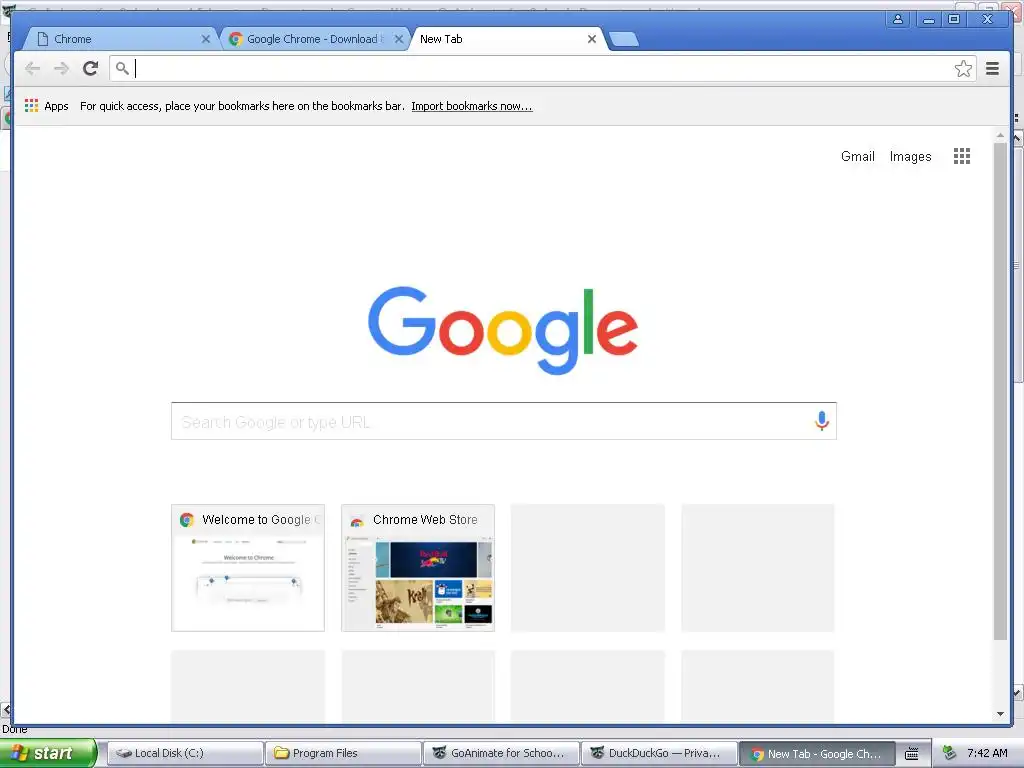This screenshot has height=768, width=1024.
Task: Open a new tab with the new tab button
Action: [x=624, y=40]
